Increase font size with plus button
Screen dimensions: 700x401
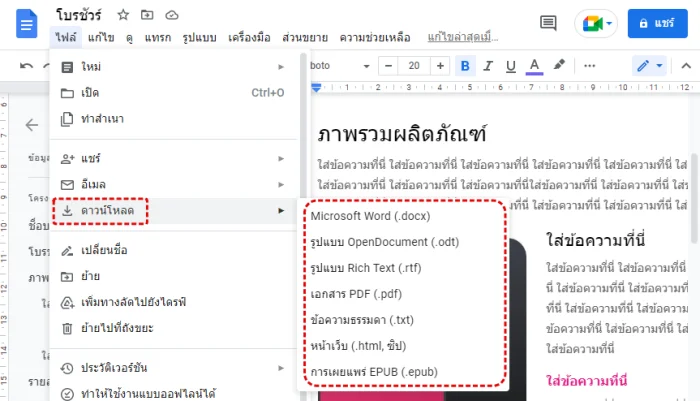440,66
